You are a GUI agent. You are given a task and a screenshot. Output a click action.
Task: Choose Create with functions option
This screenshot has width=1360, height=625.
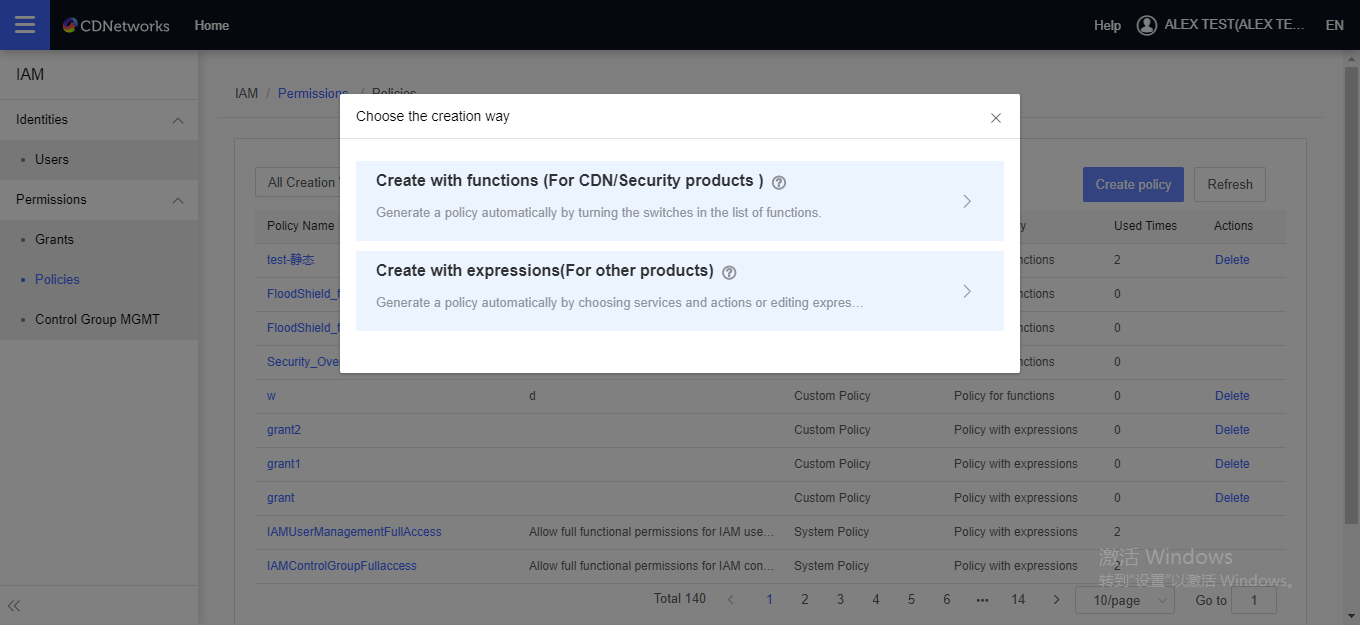(x=679, y=200)
